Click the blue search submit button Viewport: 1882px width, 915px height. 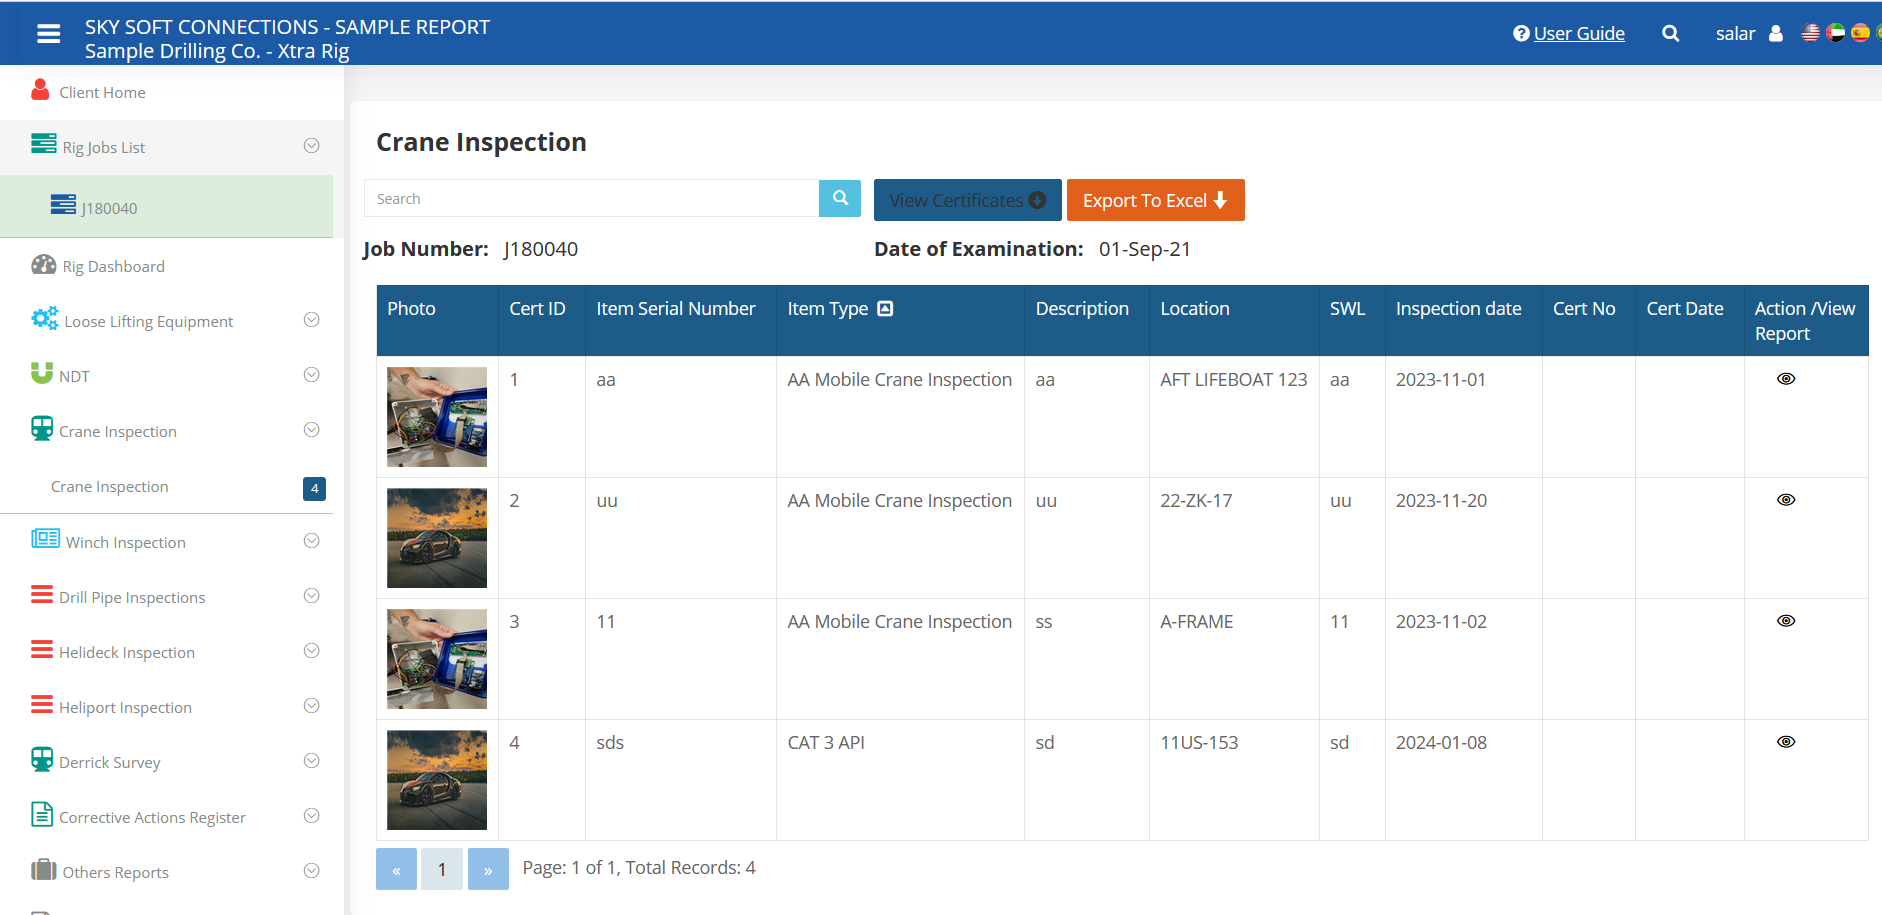(x=840, y=198)
